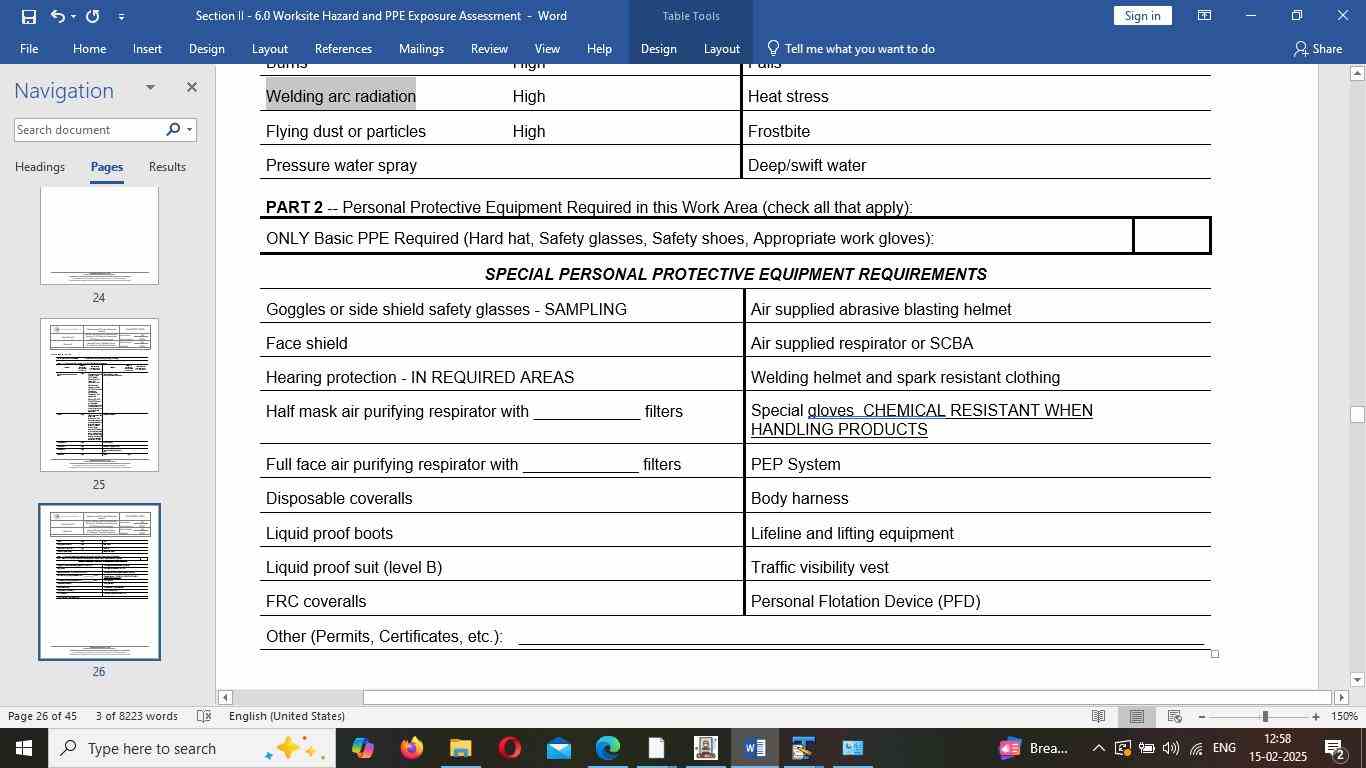The width and height of the screenshot is (1366, 768).
Task: Click the zoom in plus button
Action: [1316, 716]
